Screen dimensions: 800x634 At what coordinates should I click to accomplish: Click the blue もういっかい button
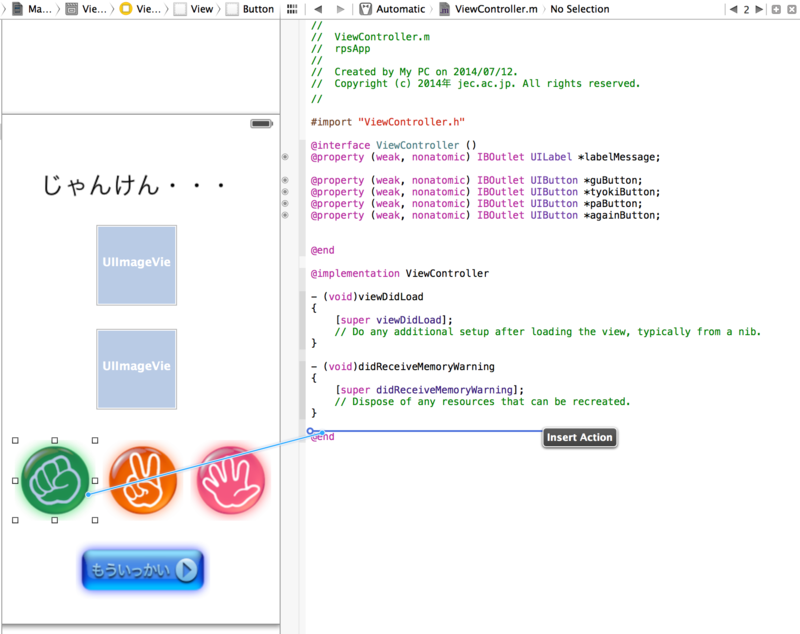point(143,570)
